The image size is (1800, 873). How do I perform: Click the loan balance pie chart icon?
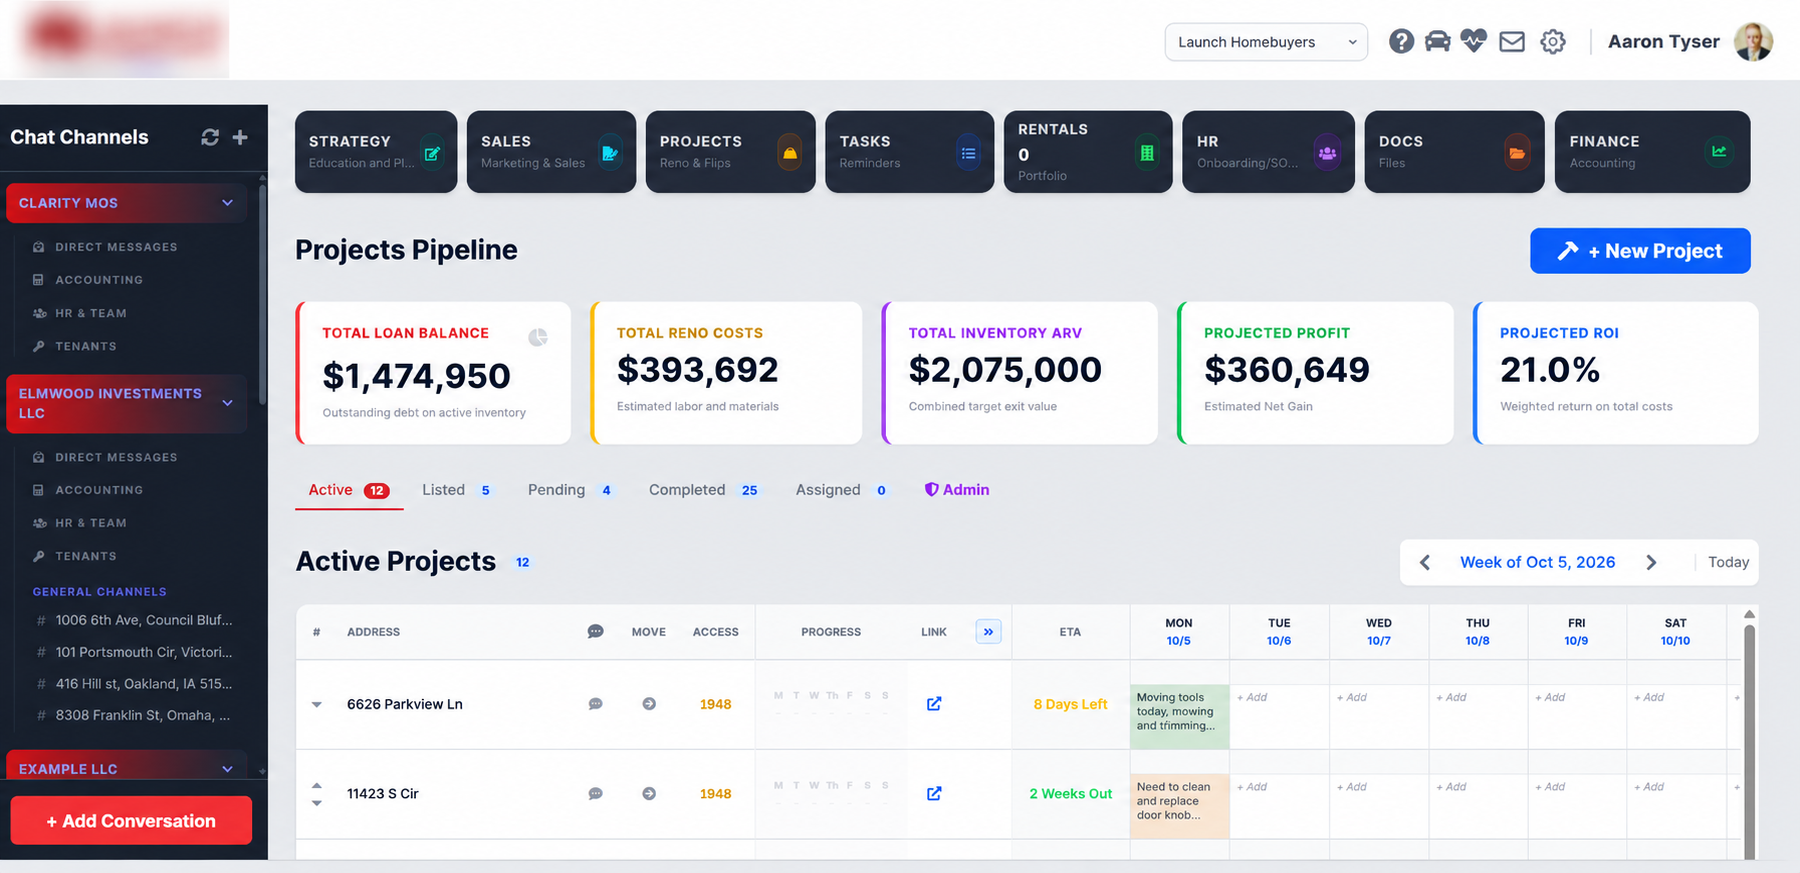coord(538,337)
